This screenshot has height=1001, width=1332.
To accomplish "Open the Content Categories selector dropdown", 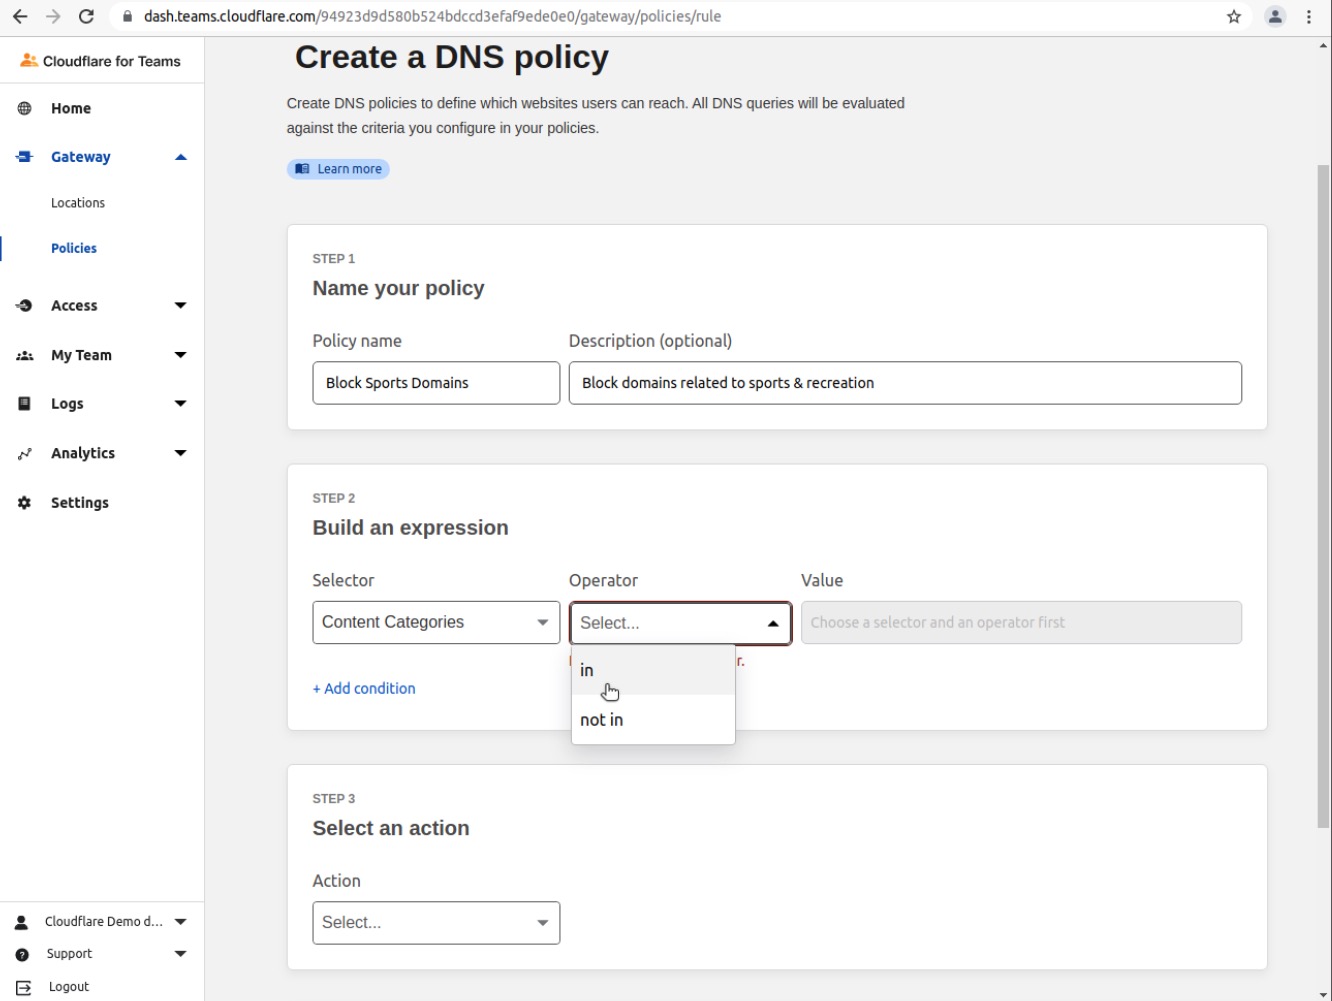I will pyautogui.click(x=436, y=622).
